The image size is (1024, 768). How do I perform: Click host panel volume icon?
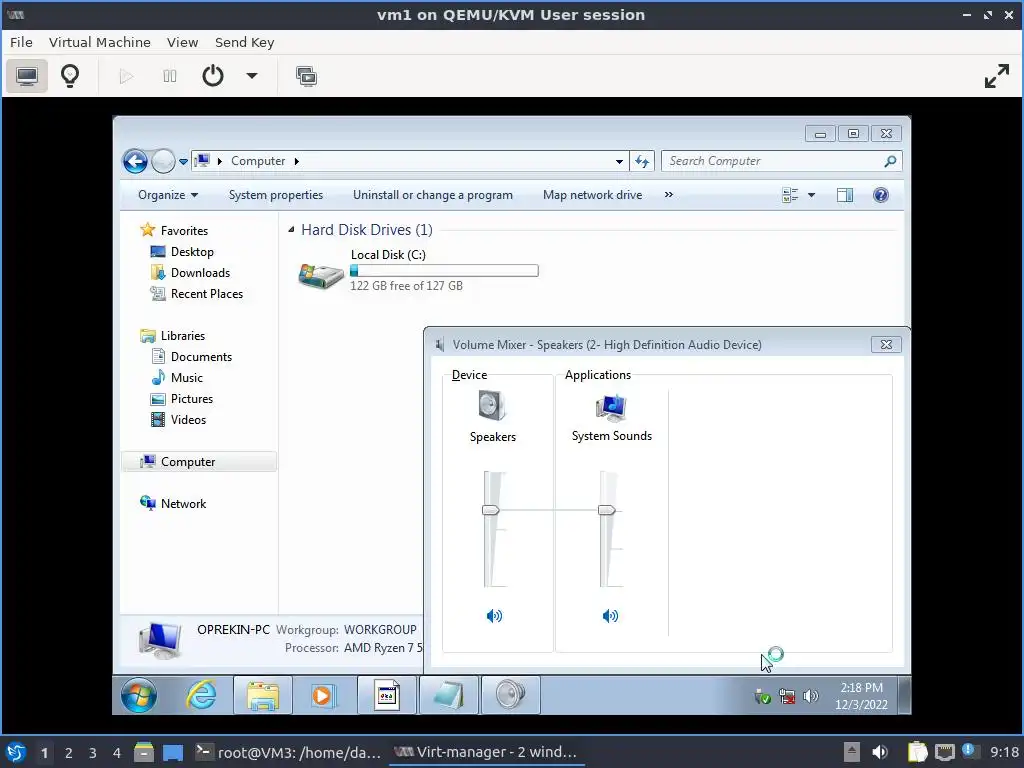[x=880, y=752]
